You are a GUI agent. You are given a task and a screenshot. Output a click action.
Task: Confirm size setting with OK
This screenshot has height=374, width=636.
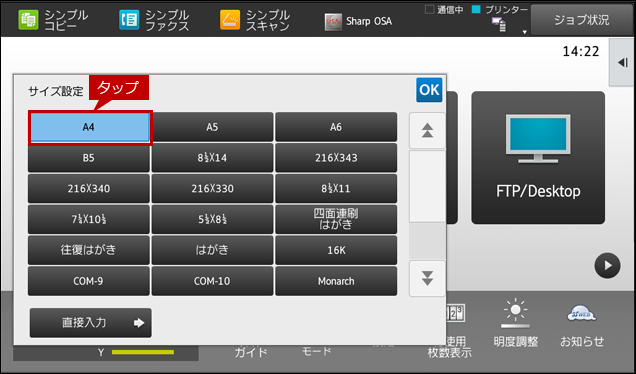click(x=429, y=90)
